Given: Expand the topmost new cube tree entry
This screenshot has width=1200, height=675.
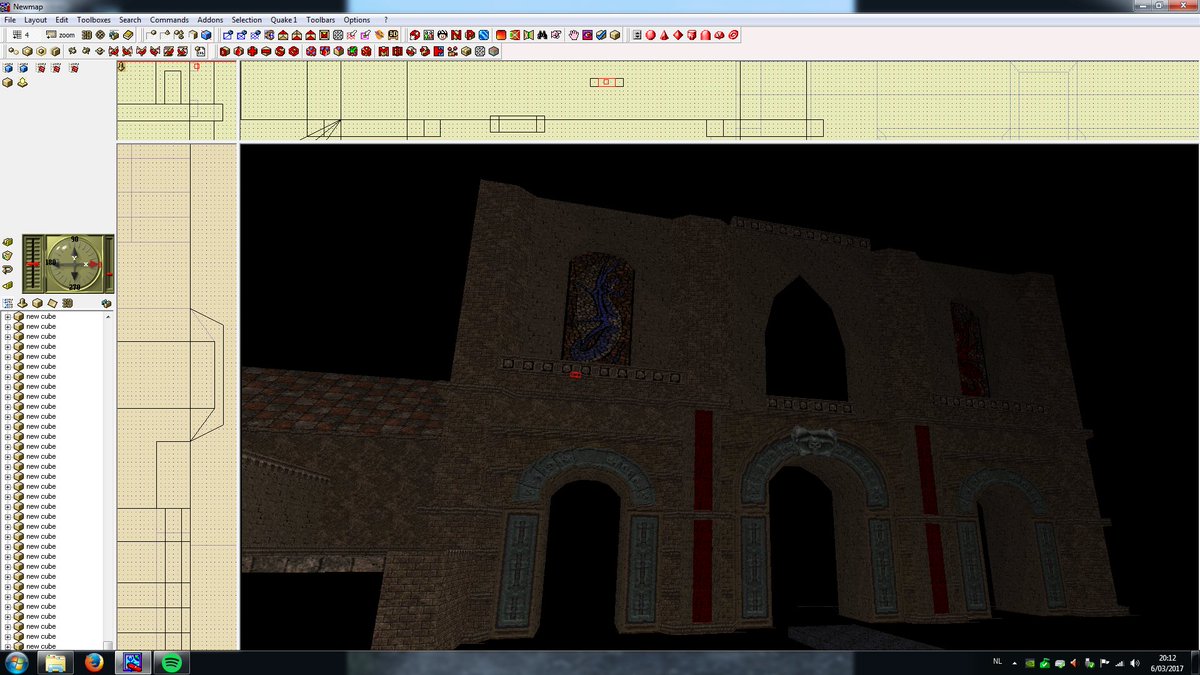Looking at the screenshot, I should [x=8, y=316].
